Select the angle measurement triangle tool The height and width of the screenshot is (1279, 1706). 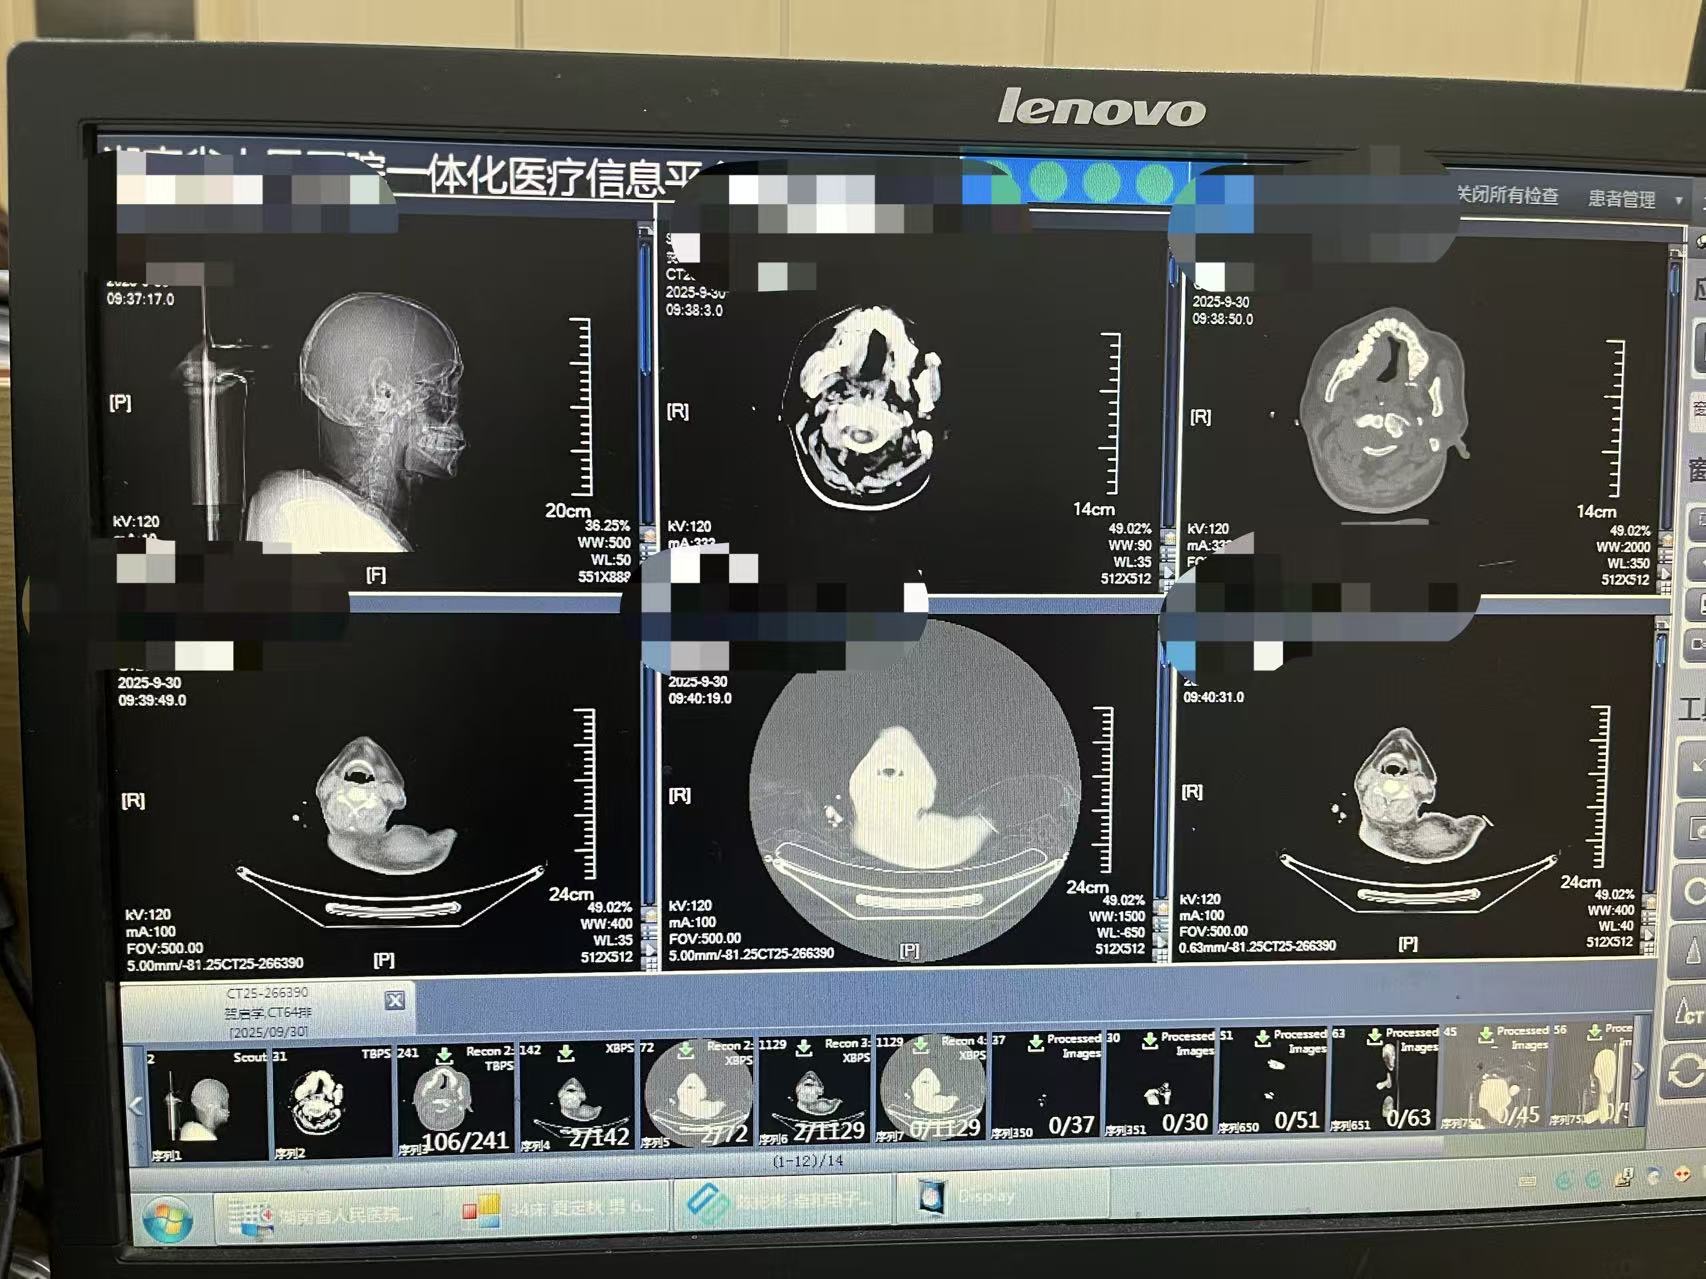point(1691,950)
